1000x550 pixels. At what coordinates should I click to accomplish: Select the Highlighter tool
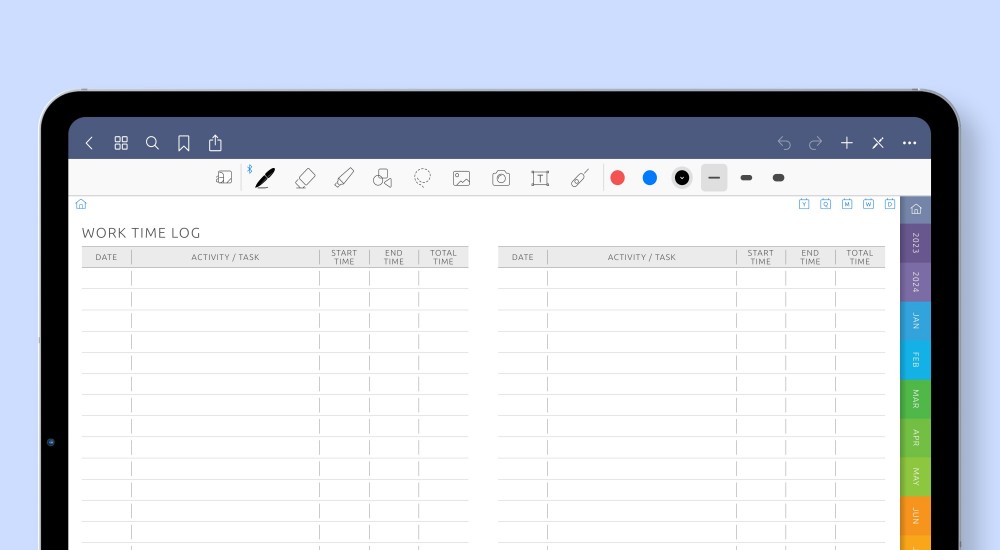click(x=344, y=178)
